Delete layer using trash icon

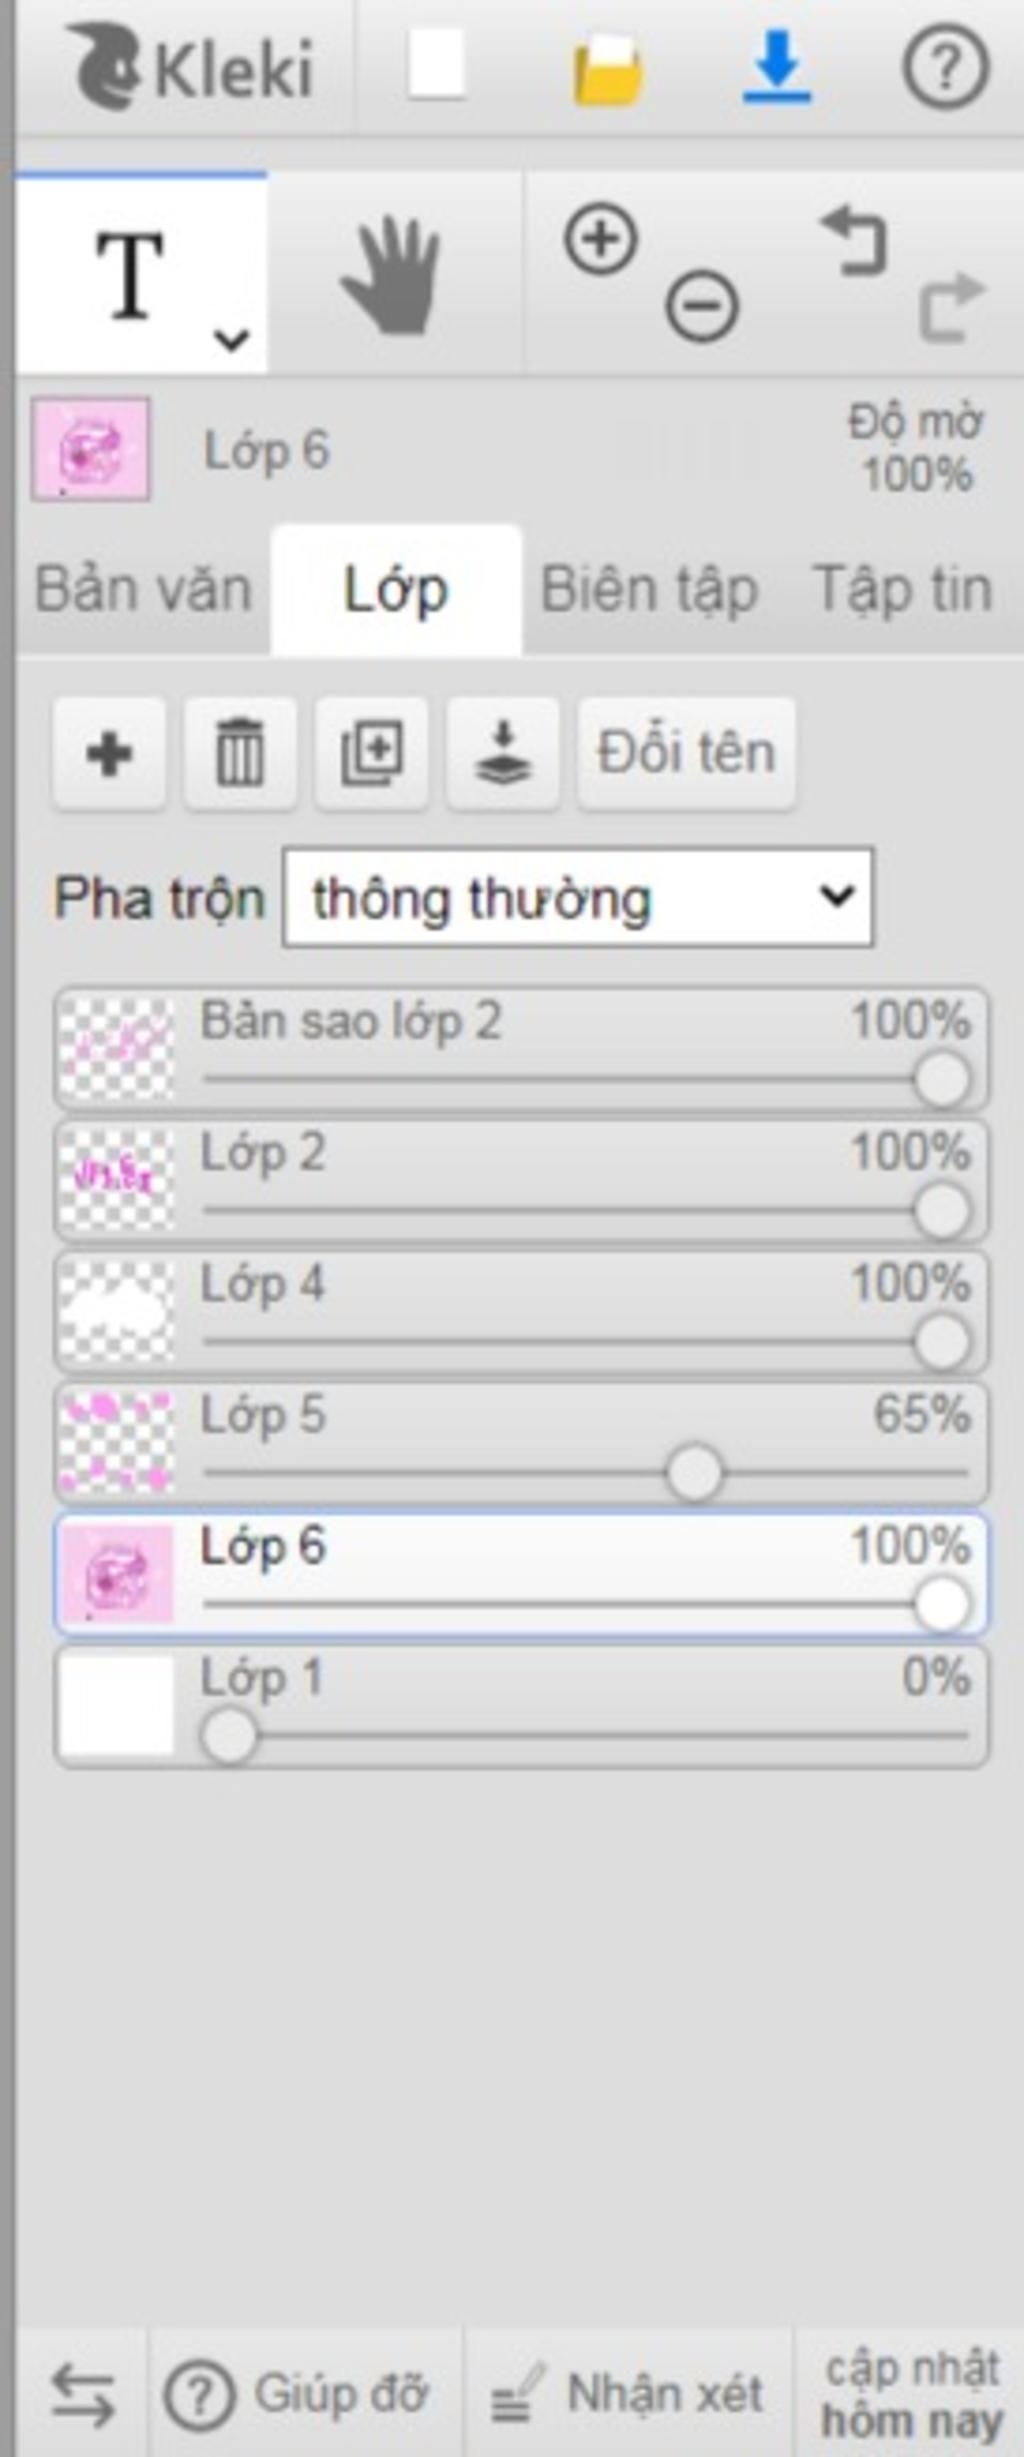[240, 753]
